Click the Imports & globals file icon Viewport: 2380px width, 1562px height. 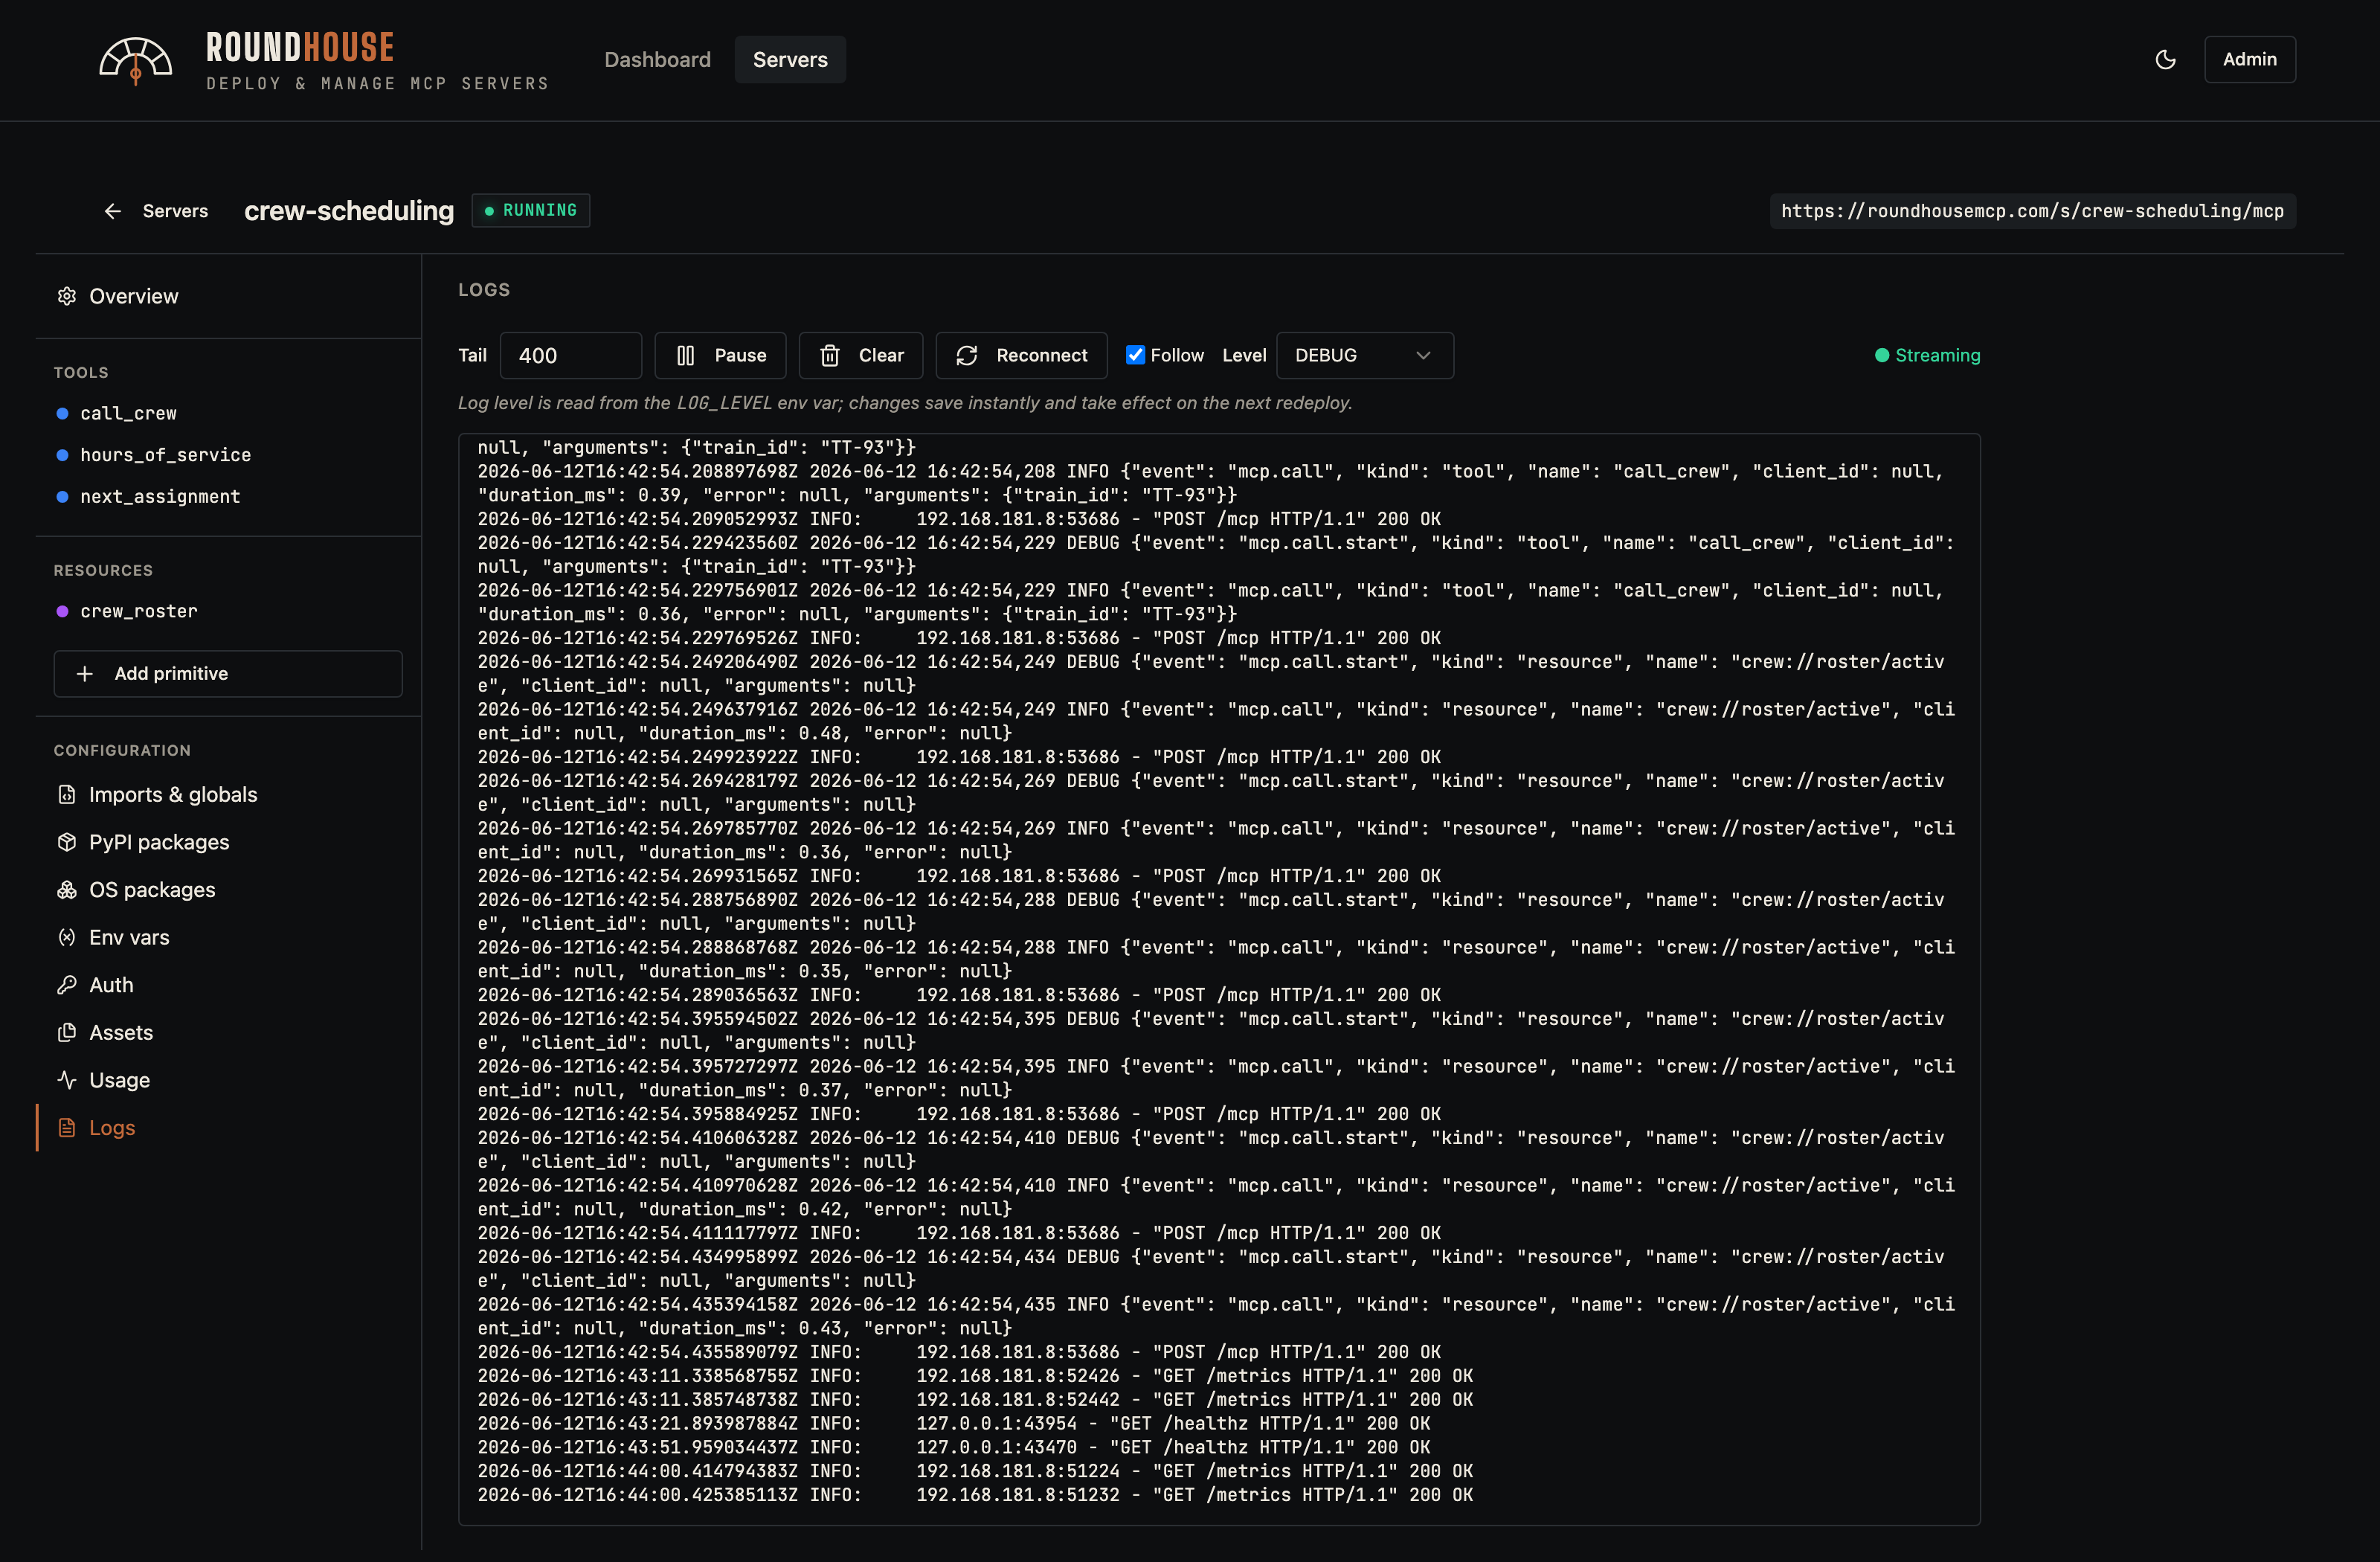point(67,794)
